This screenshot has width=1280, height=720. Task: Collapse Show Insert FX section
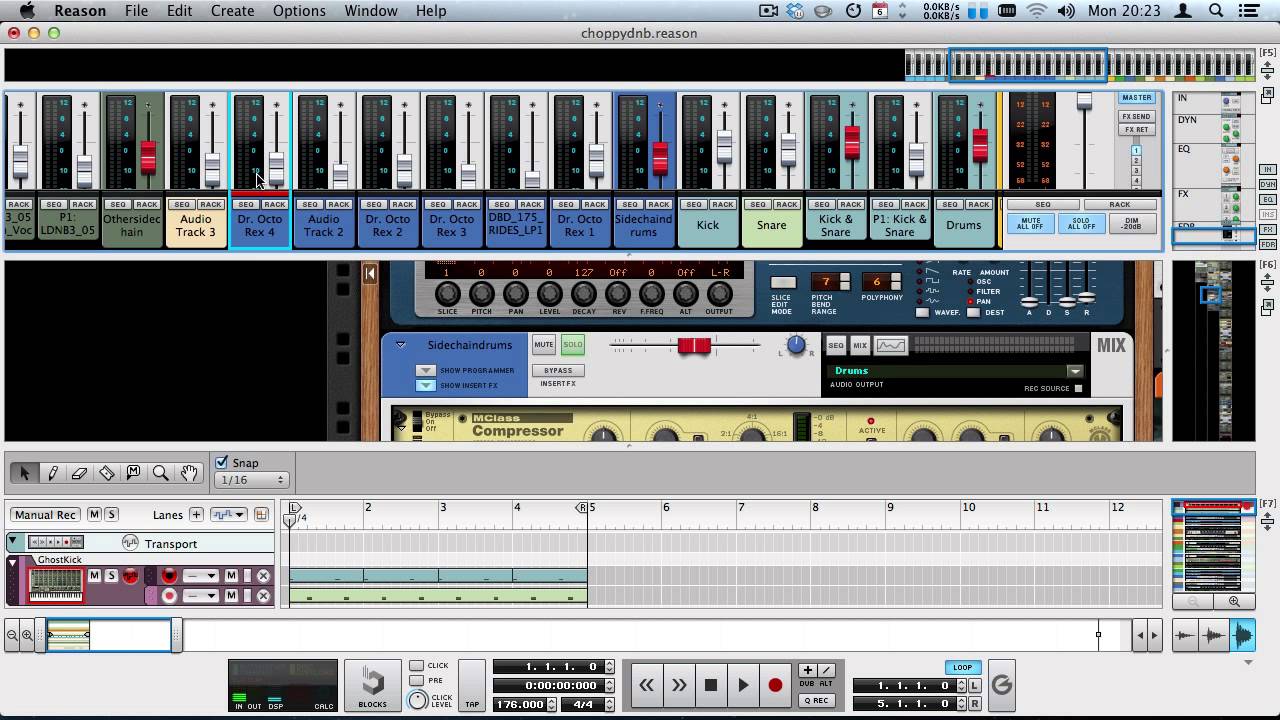click(x=425, y=386)
